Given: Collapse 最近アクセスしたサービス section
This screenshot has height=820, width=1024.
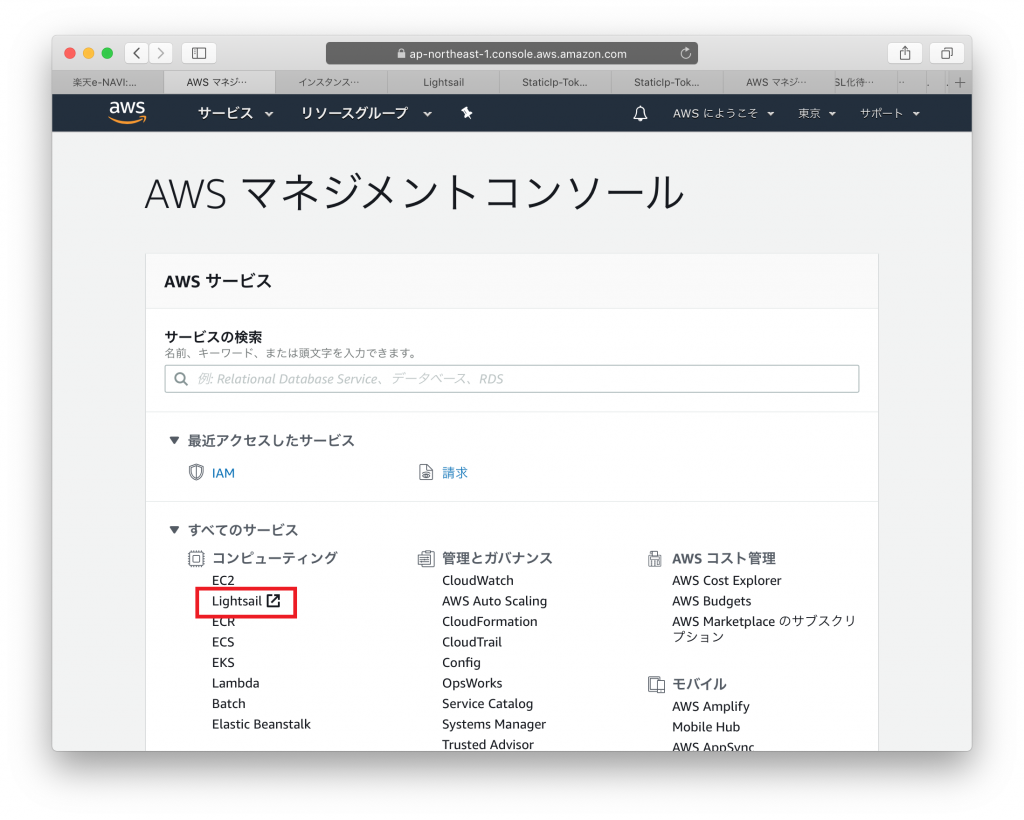Looking at the screenshot, I should [x=174, y=440].
